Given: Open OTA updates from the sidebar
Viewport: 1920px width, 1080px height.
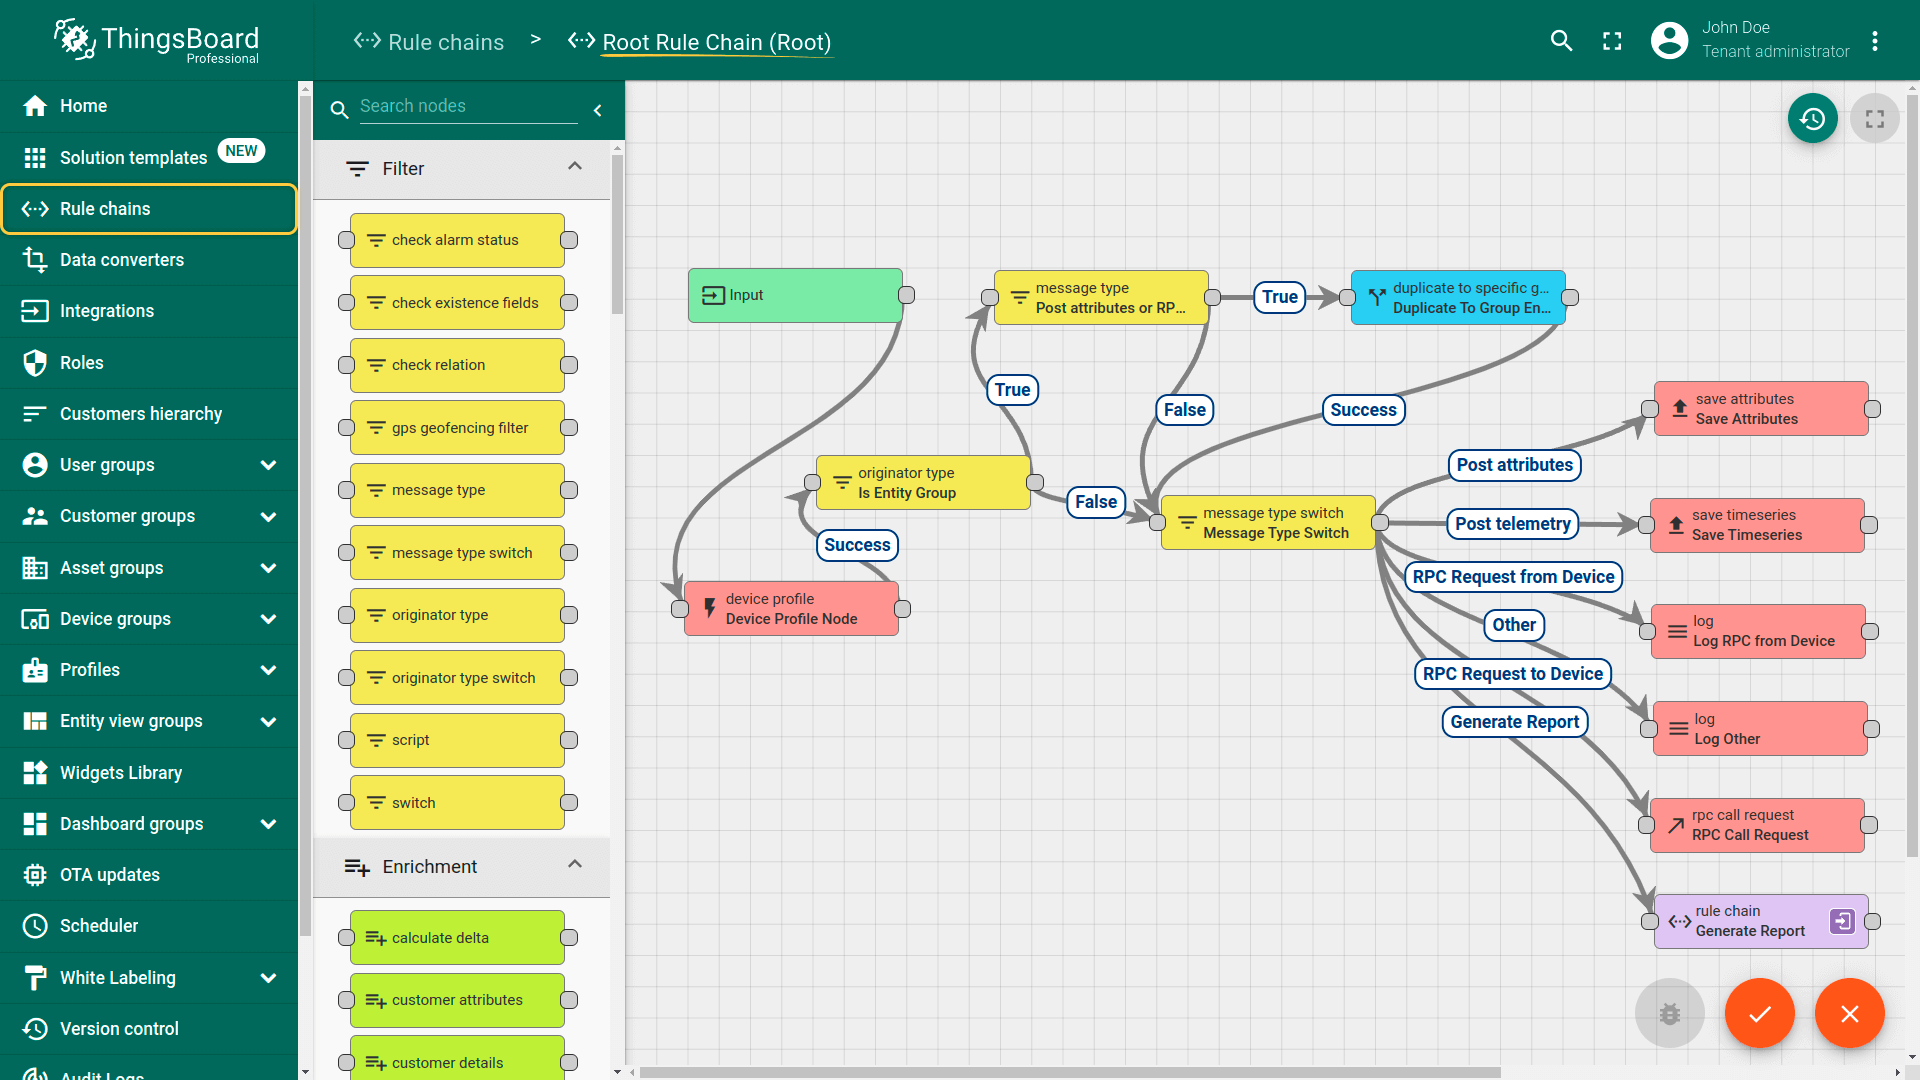Looking at the screenshot, I should coord(35,874).
